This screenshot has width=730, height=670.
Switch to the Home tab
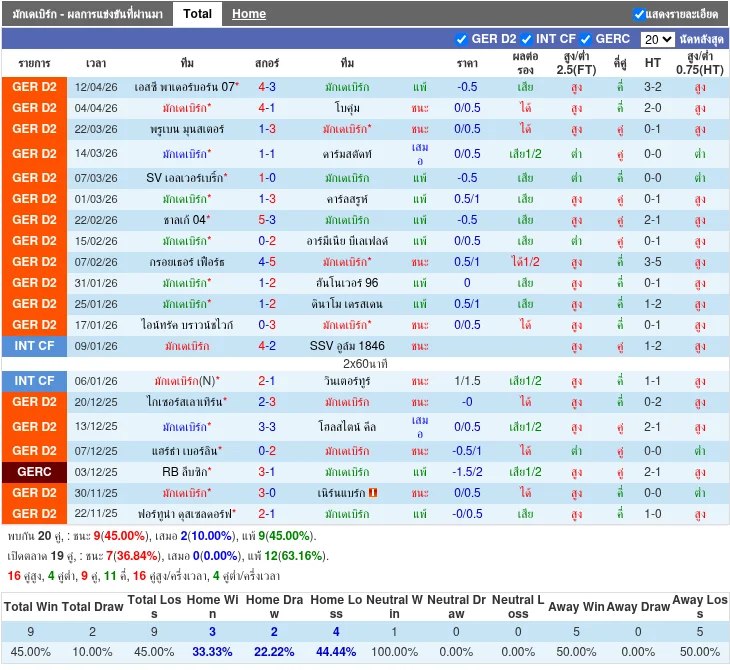click(249, 14)
